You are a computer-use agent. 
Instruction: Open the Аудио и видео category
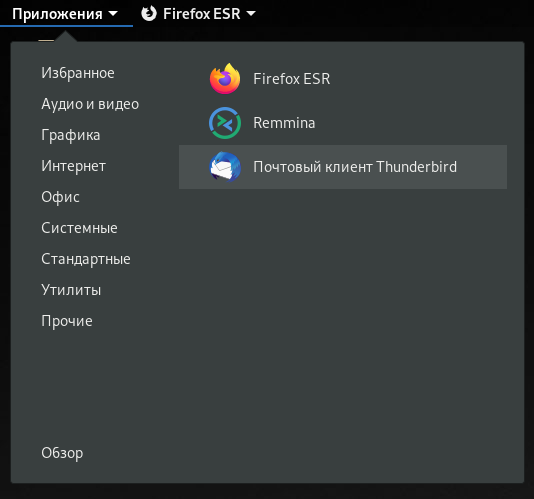tap(90, 104)
